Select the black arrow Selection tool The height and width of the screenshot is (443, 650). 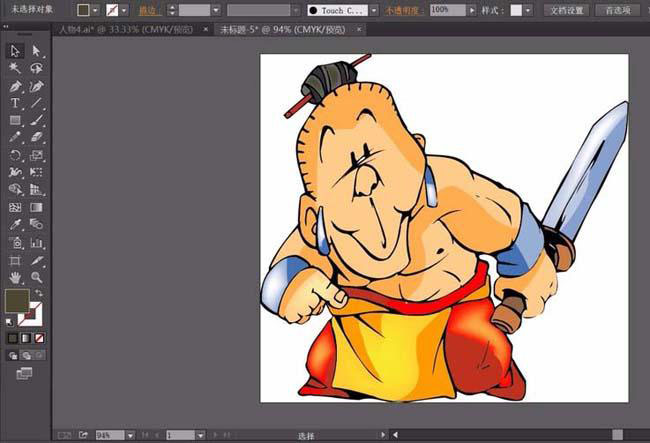point(15,51)
